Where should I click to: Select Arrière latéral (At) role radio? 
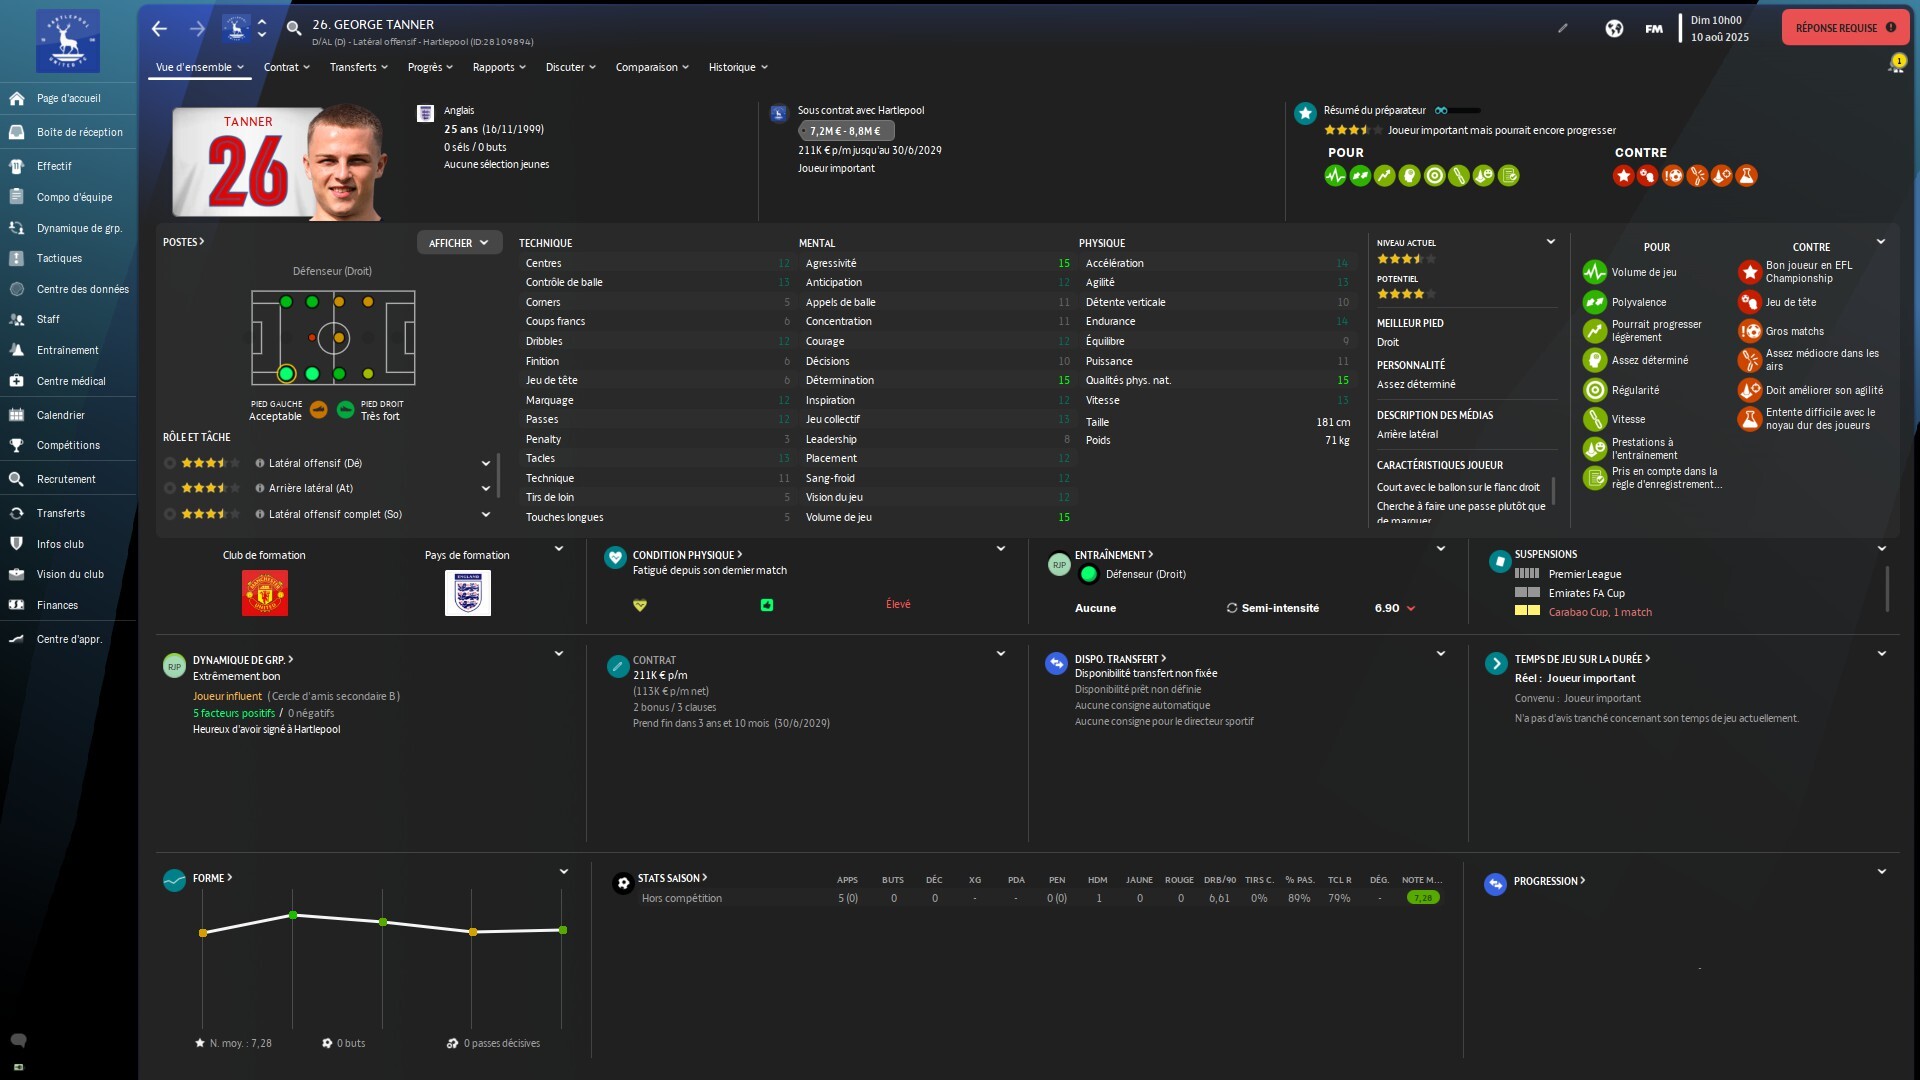pos(170,488)
